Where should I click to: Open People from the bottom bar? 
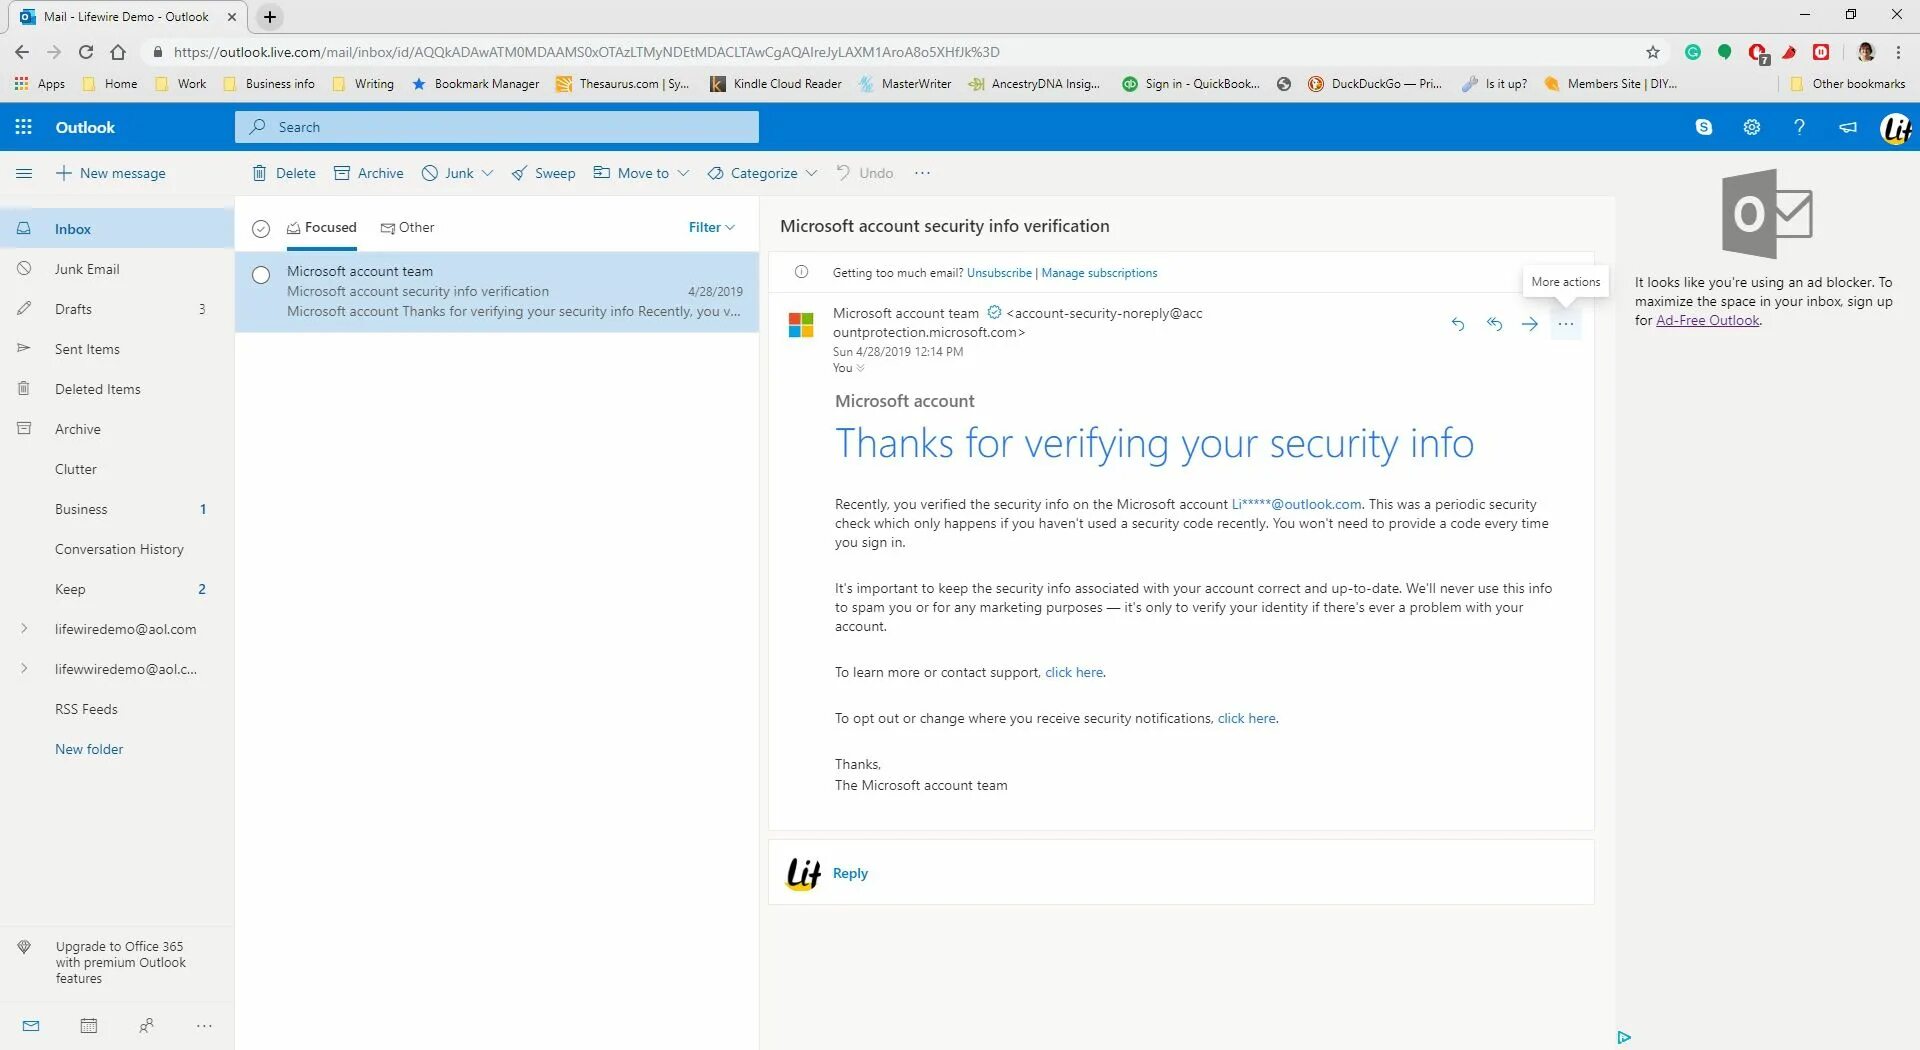pyautogui.click(x=146, y=1026)
